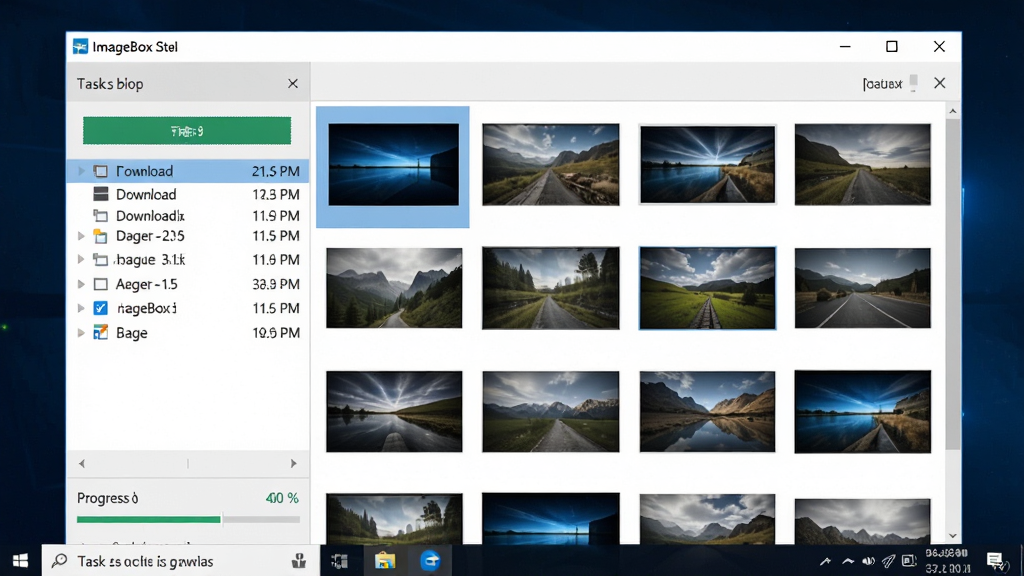Open the Windows Start menu
The height and width of the screenshot is (576, 1024).
20,560
